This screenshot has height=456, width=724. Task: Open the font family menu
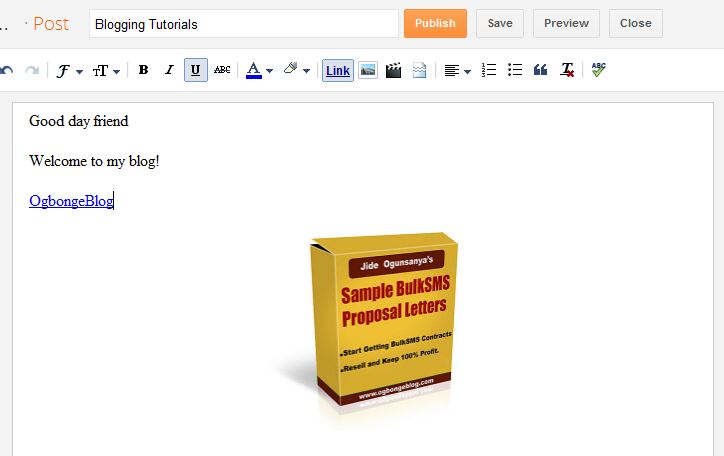(69, 71)
